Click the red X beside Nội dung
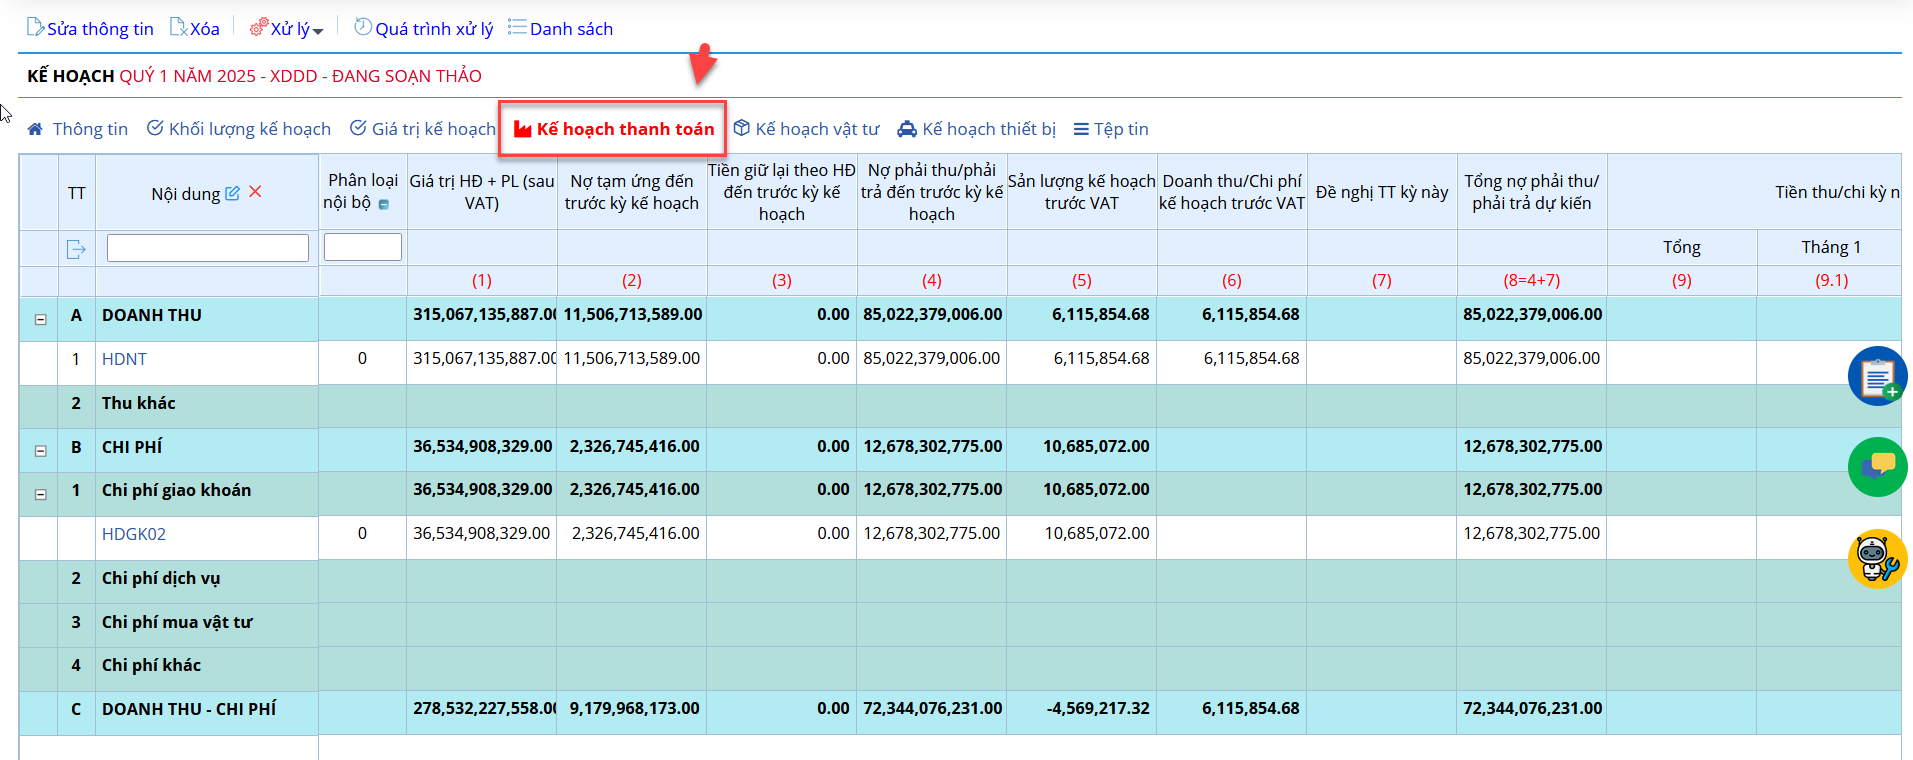Image resolution: width=1913 pixels, height=760 pixels. click(255, 192)
